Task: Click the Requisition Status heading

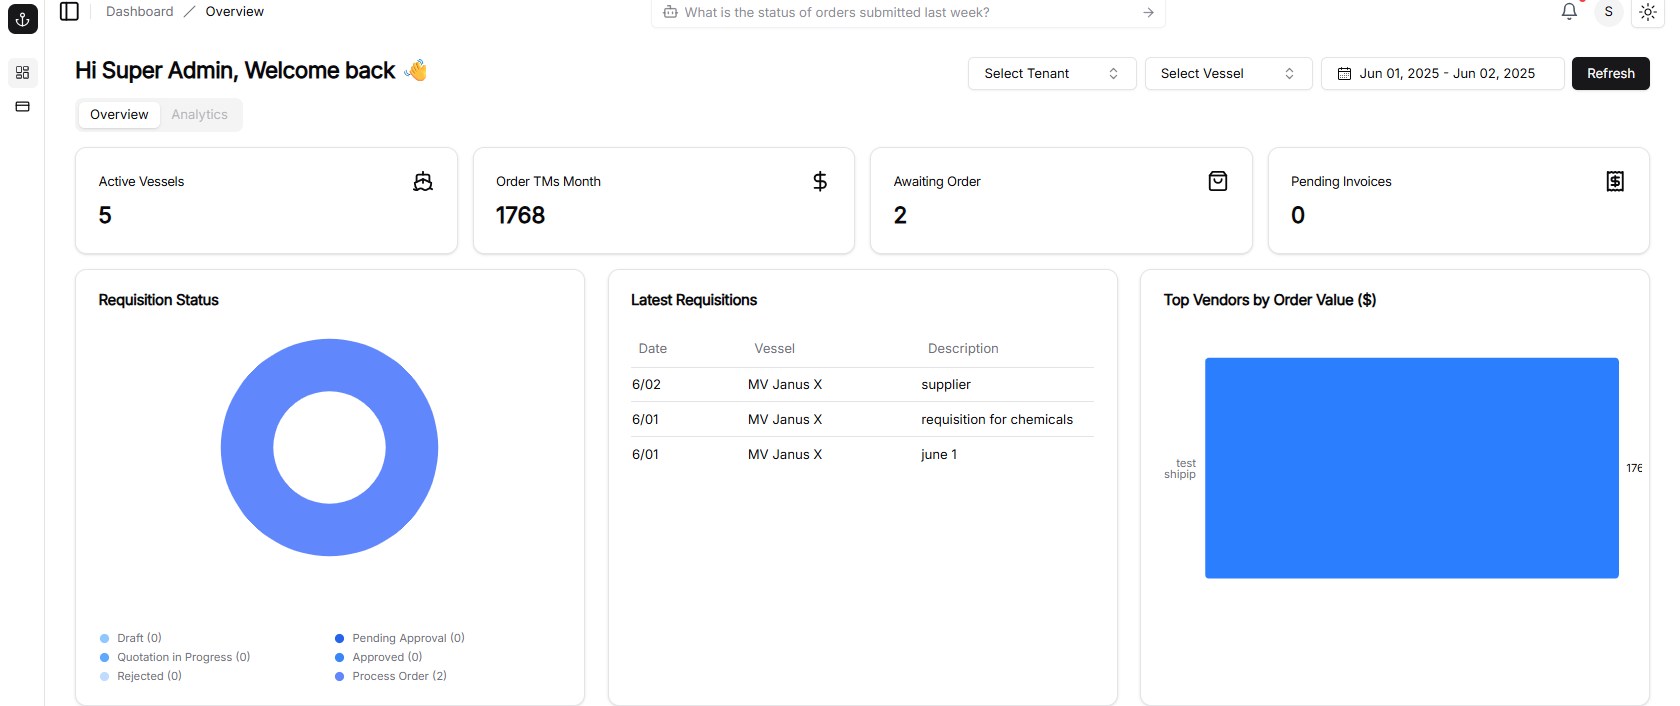Action: [x=158, y=300]
